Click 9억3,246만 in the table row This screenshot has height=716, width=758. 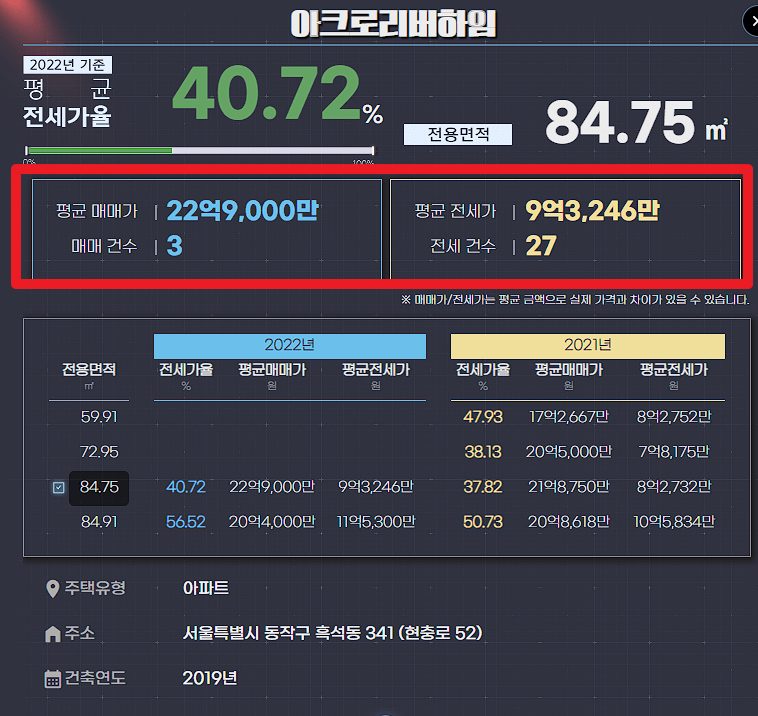[x=376, y=487]
